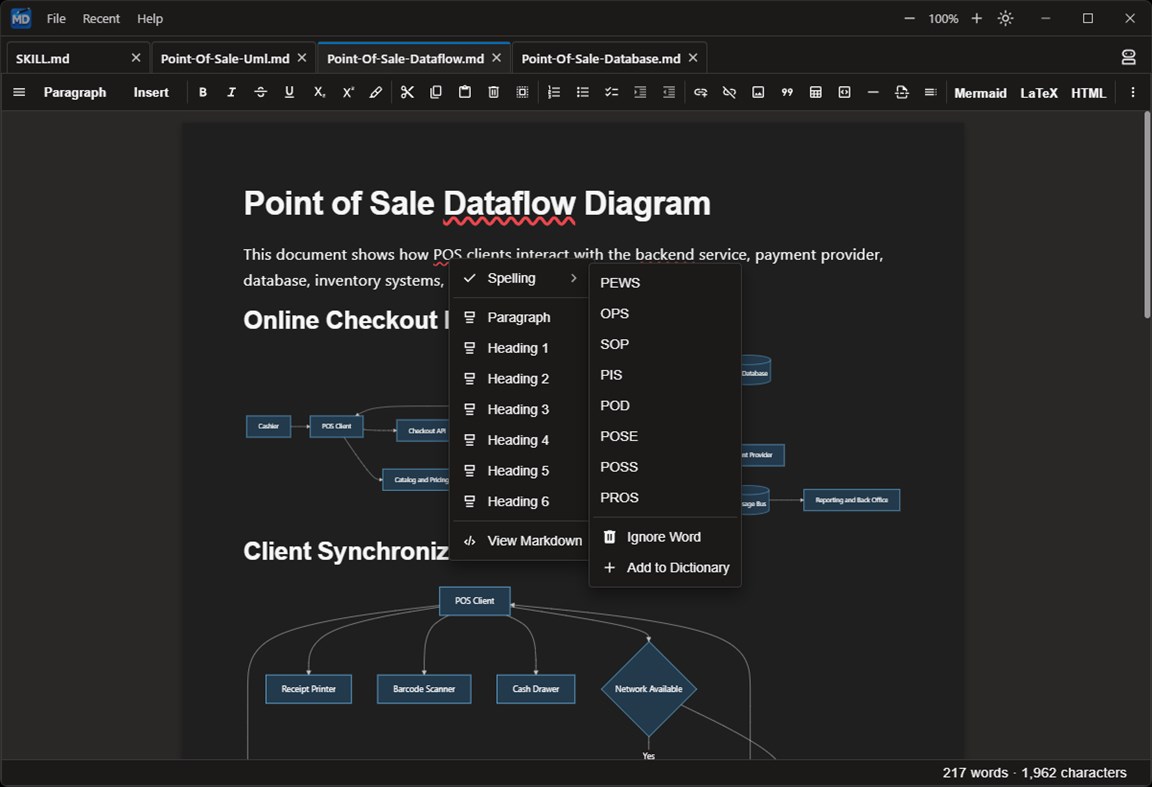Click the decrease indent icon

(669, 92)
